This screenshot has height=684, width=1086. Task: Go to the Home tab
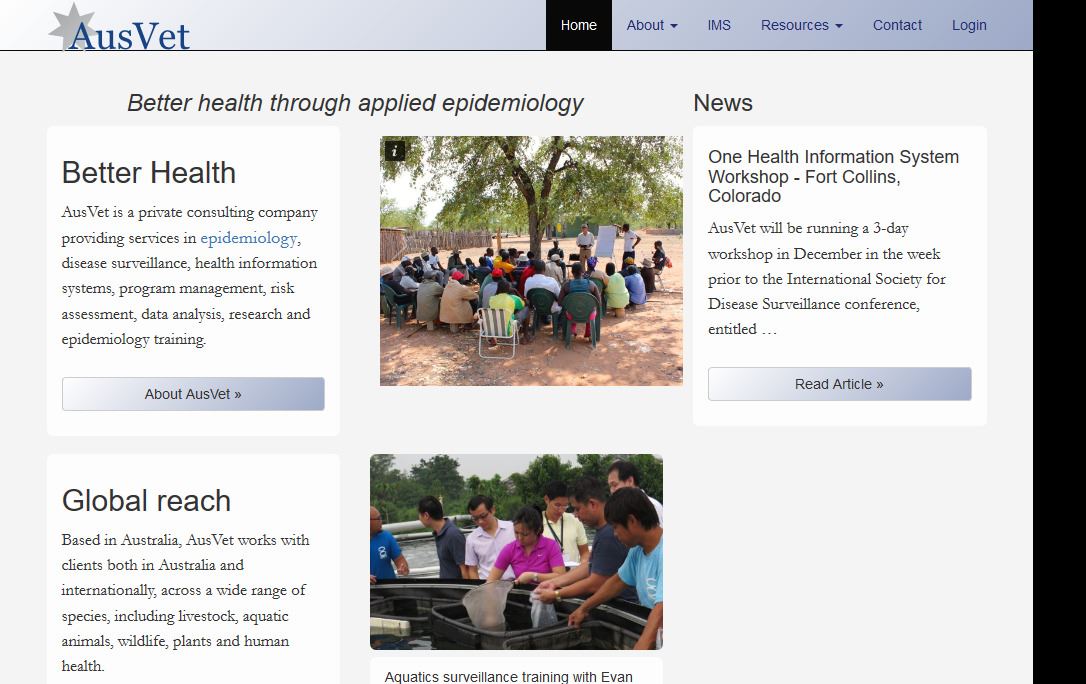578,25
